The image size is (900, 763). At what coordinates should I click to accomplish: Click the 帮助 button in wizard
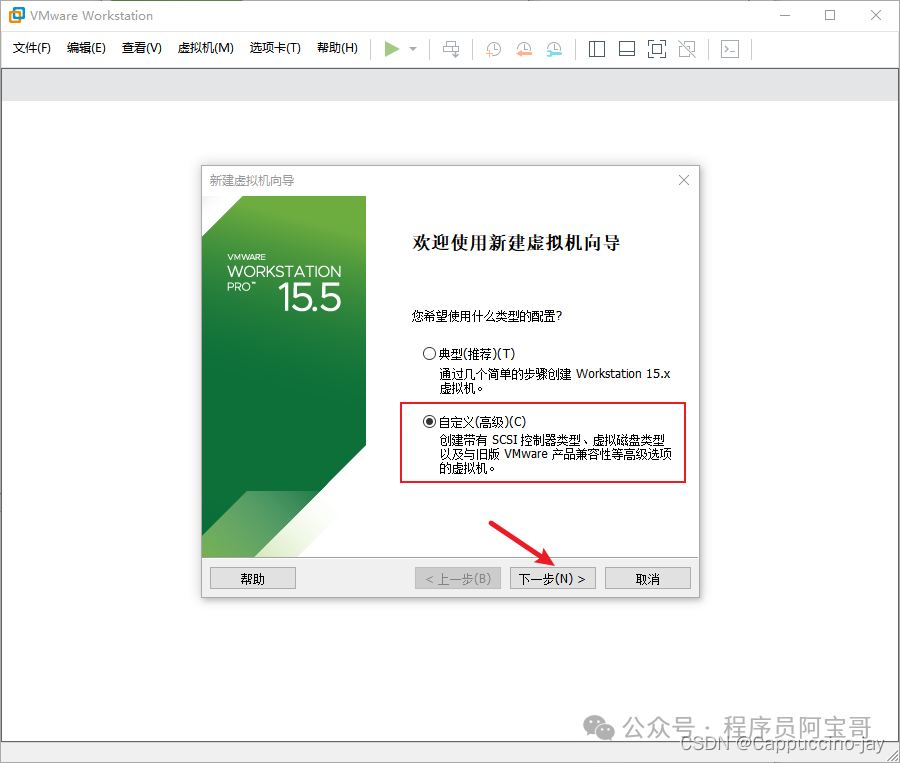253,578
